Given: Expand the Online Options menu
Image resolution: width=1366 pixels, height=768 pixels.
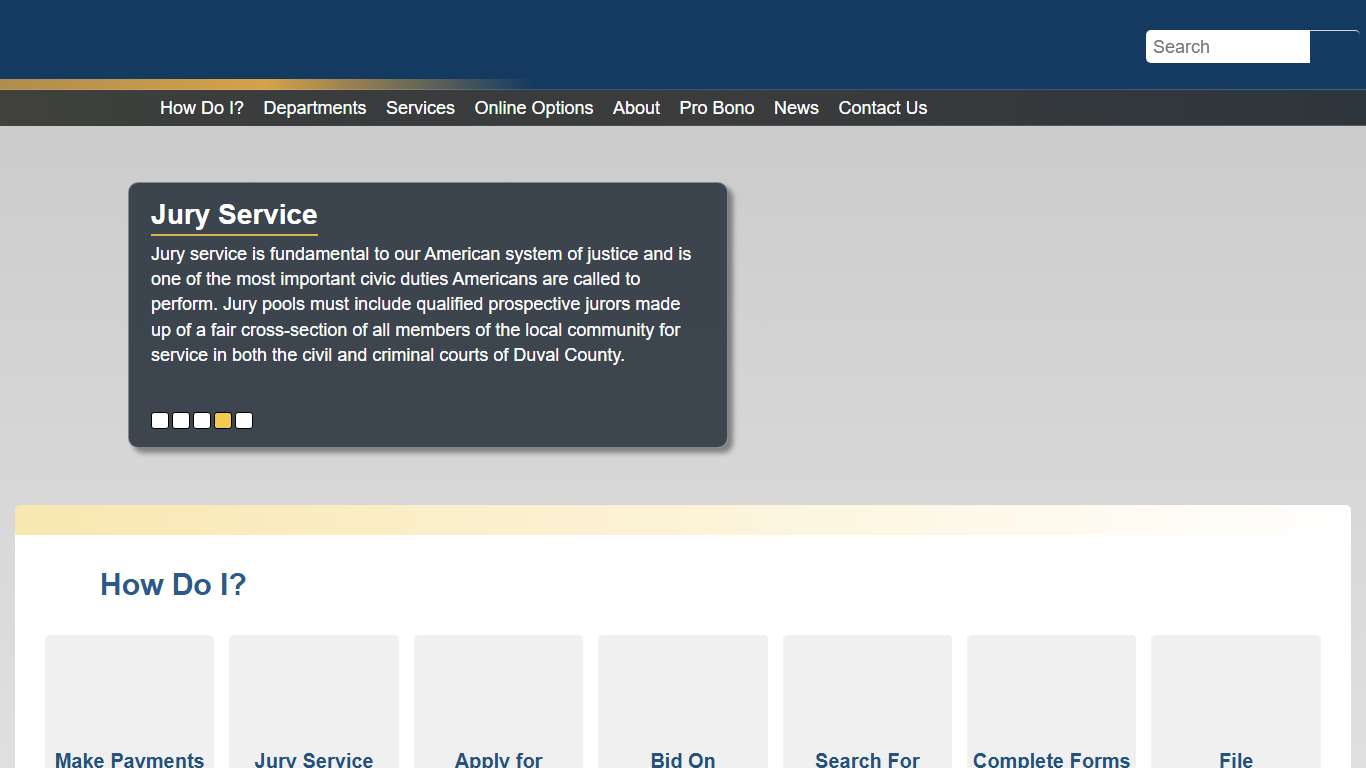Looking at the screenshot, I should tap(533, 108).
